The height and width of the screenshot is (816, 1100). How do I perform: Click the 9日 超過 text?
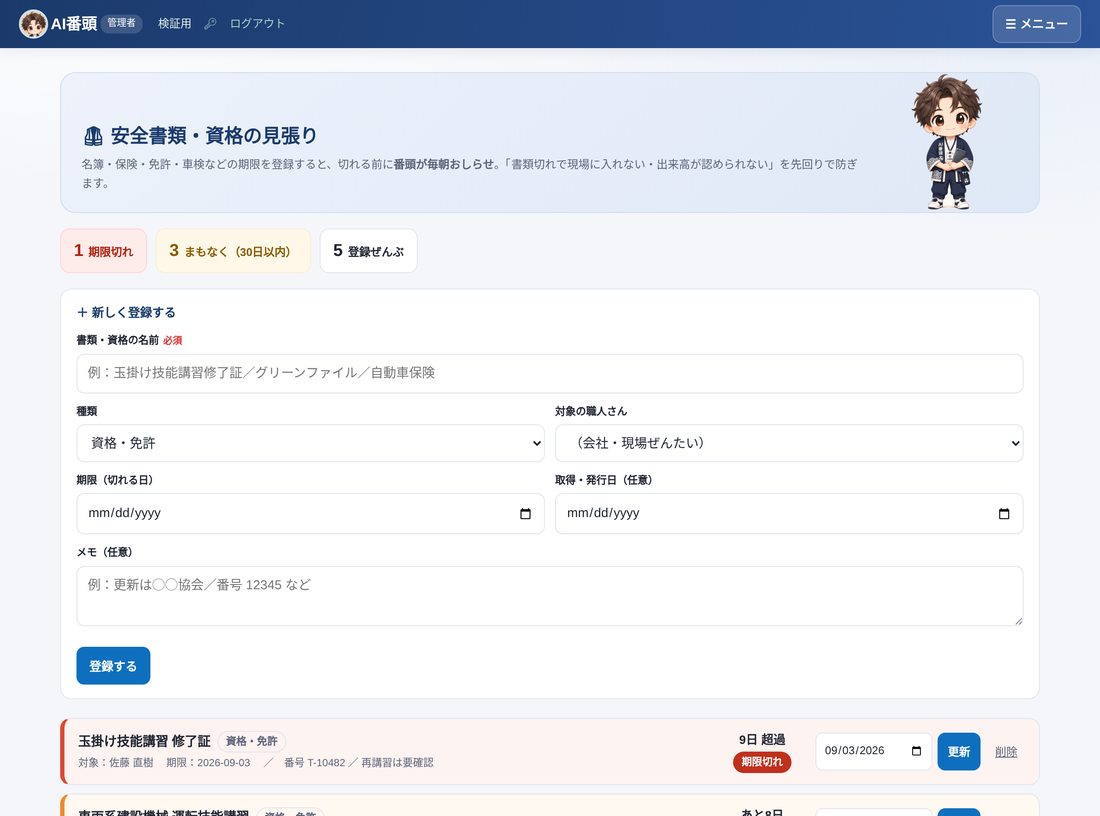point(762,740)
